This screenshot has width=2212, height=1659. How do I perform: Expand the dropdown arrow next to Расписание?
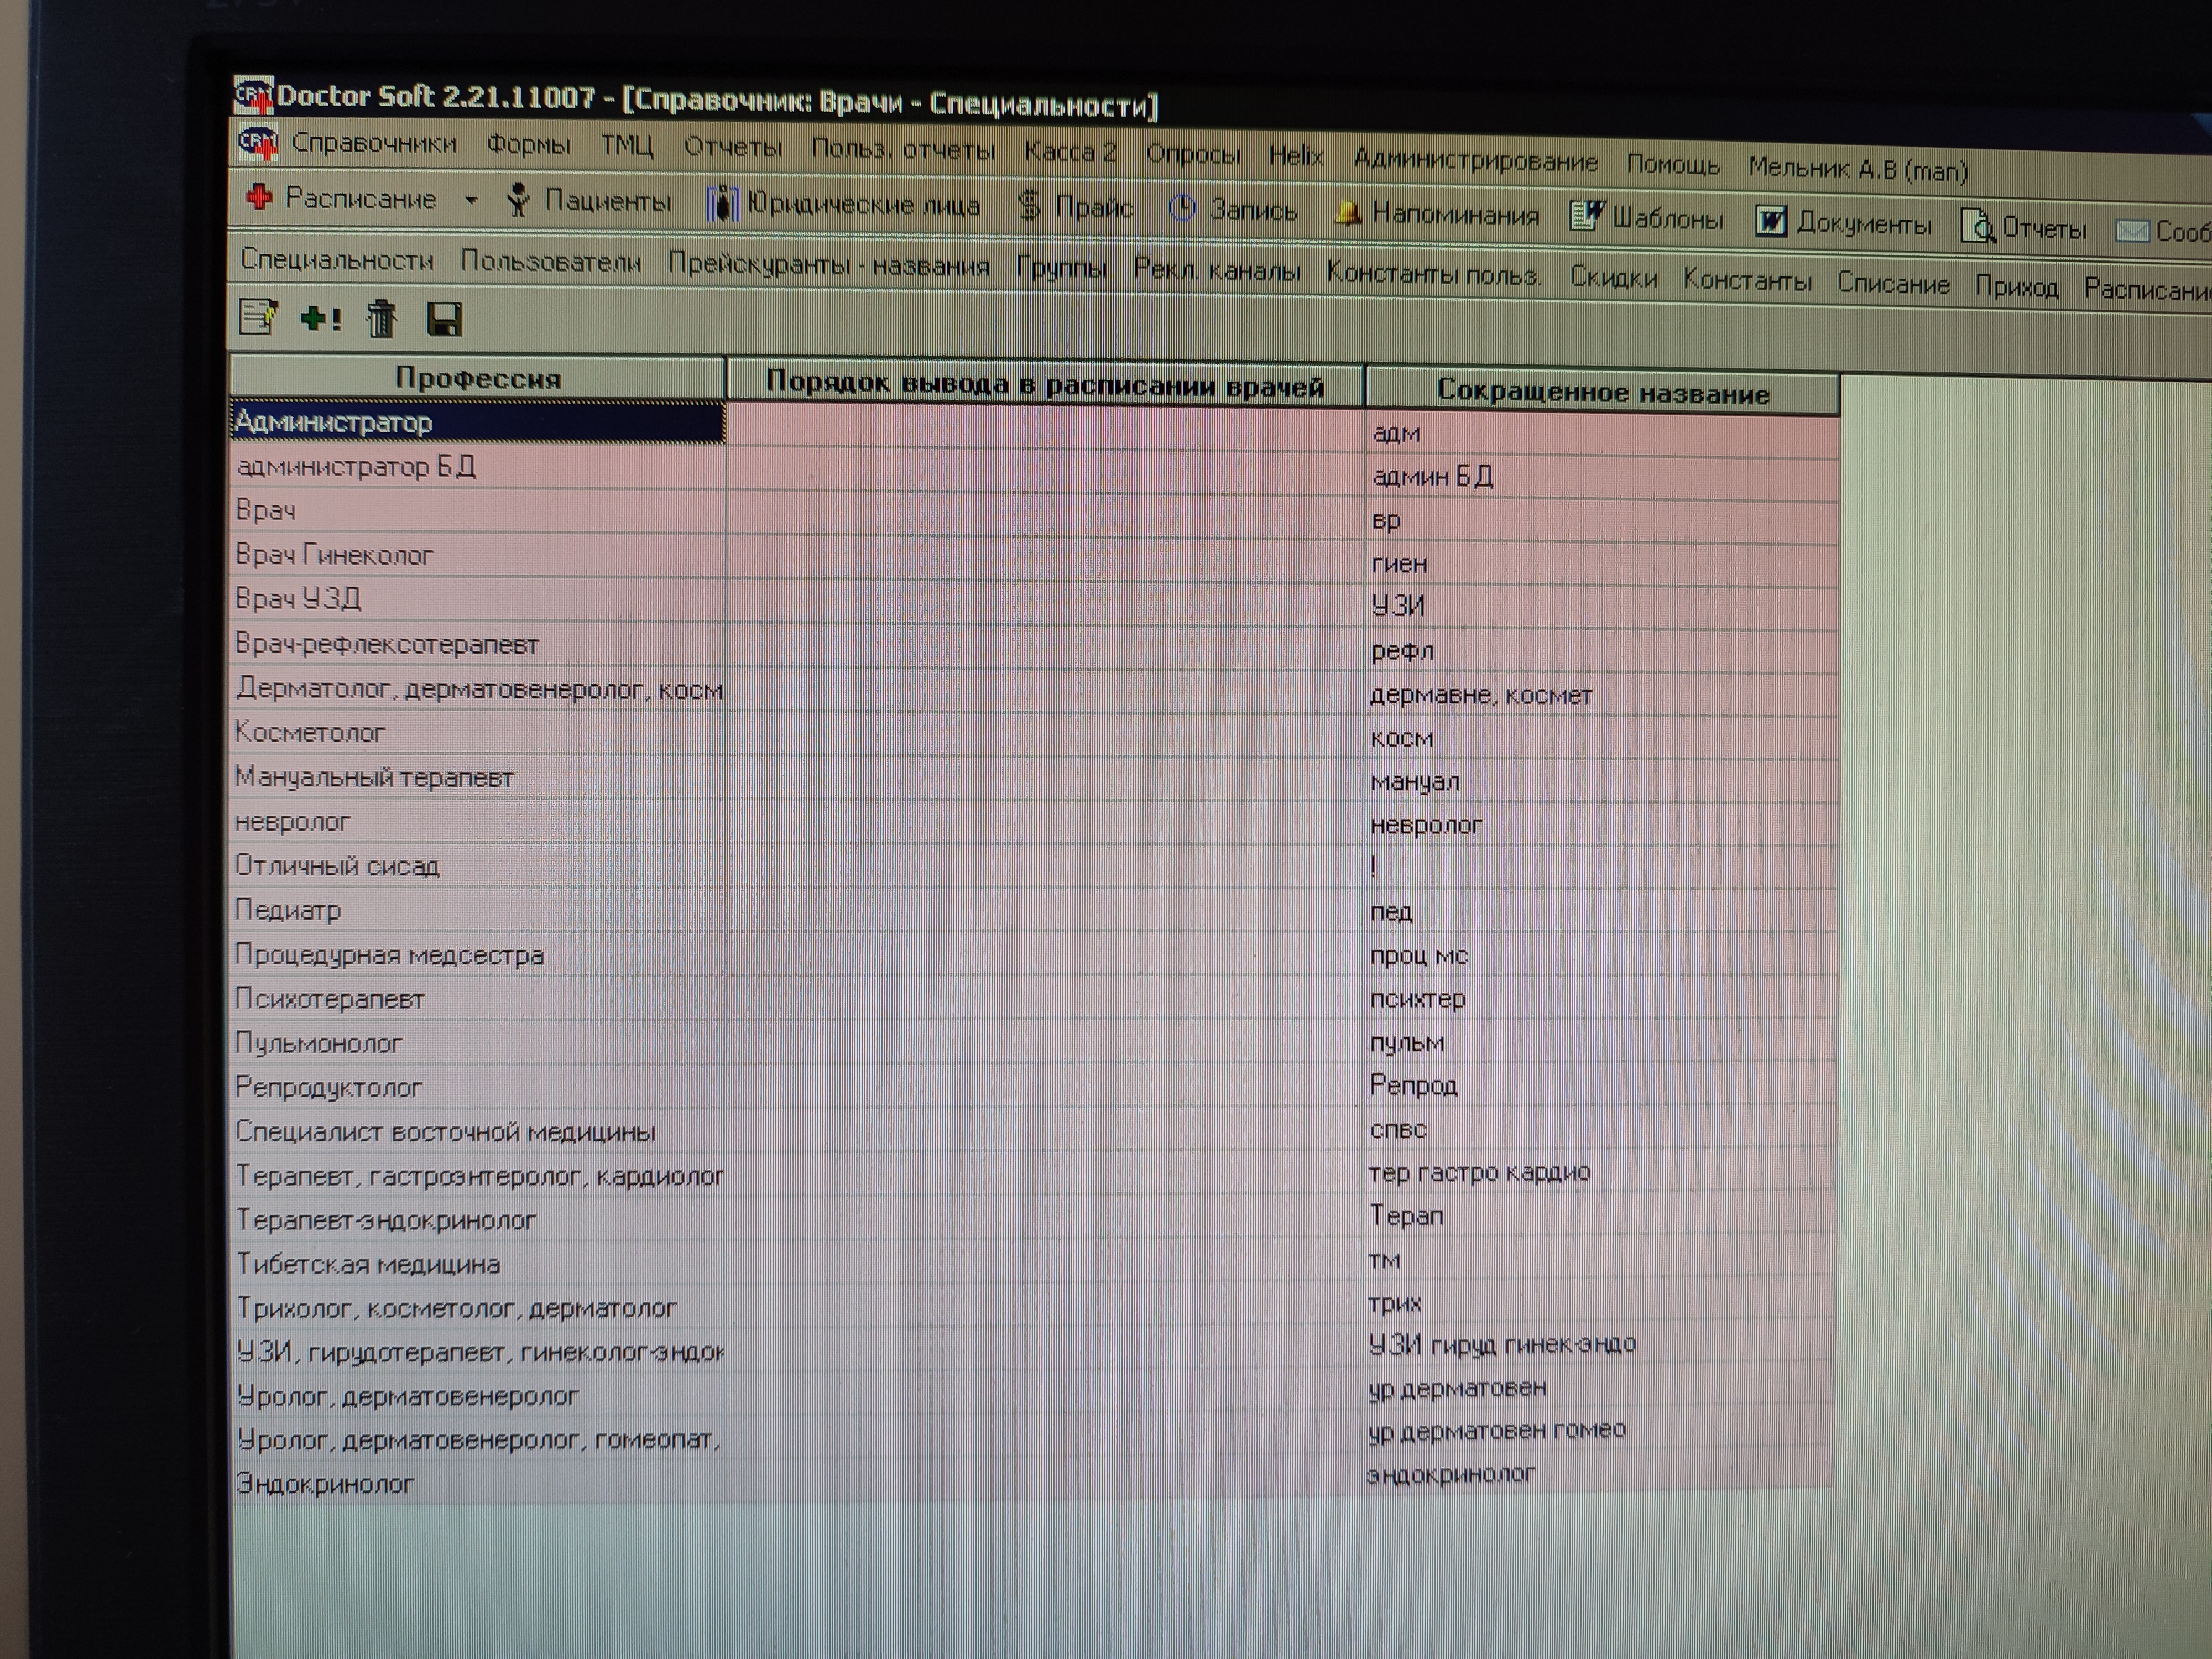471,200
